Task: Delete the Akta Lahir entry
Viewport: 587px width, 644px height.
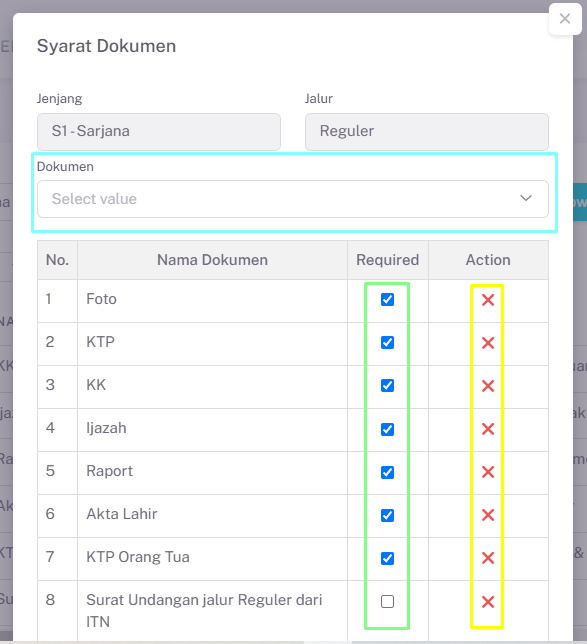Action: 488,515
